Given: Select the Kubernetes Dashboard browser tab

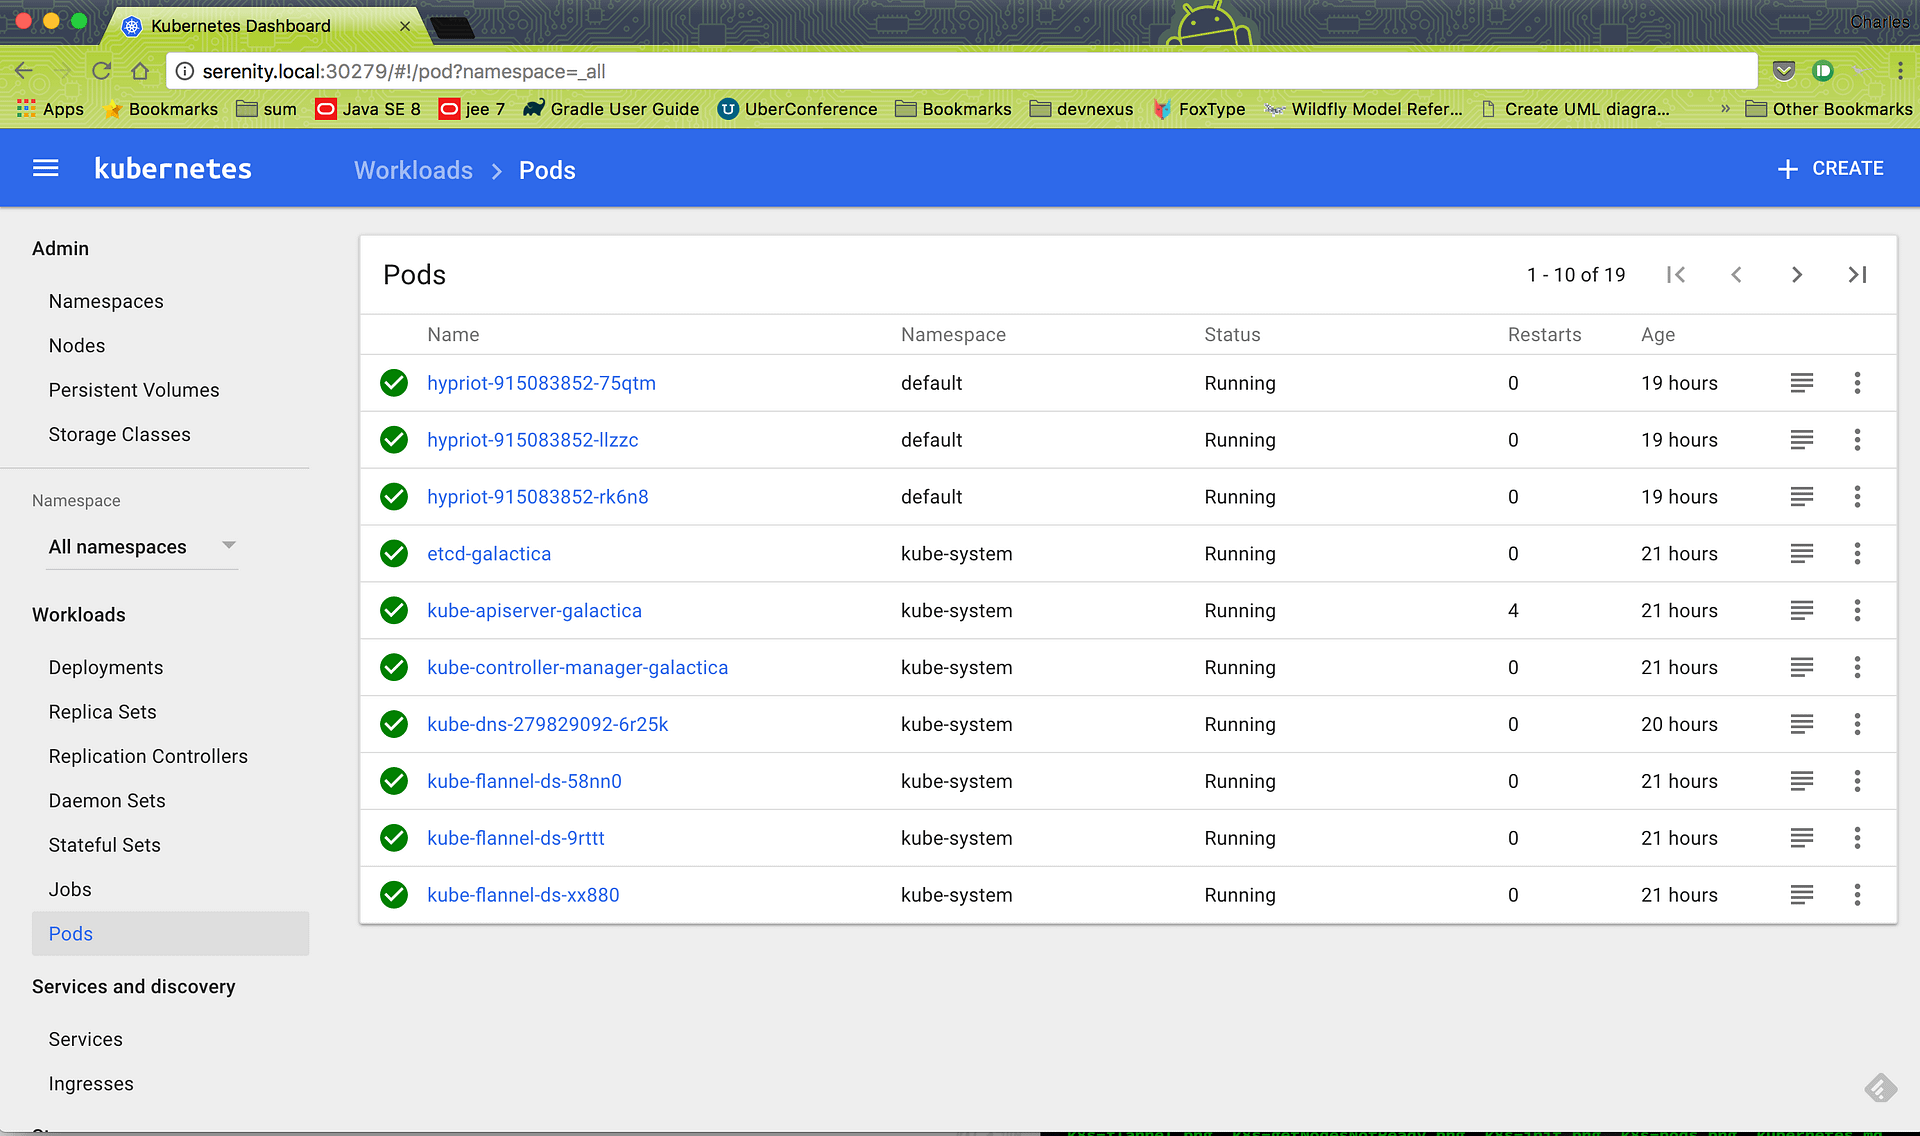Looking at the screenshot, I should point(265,26).
